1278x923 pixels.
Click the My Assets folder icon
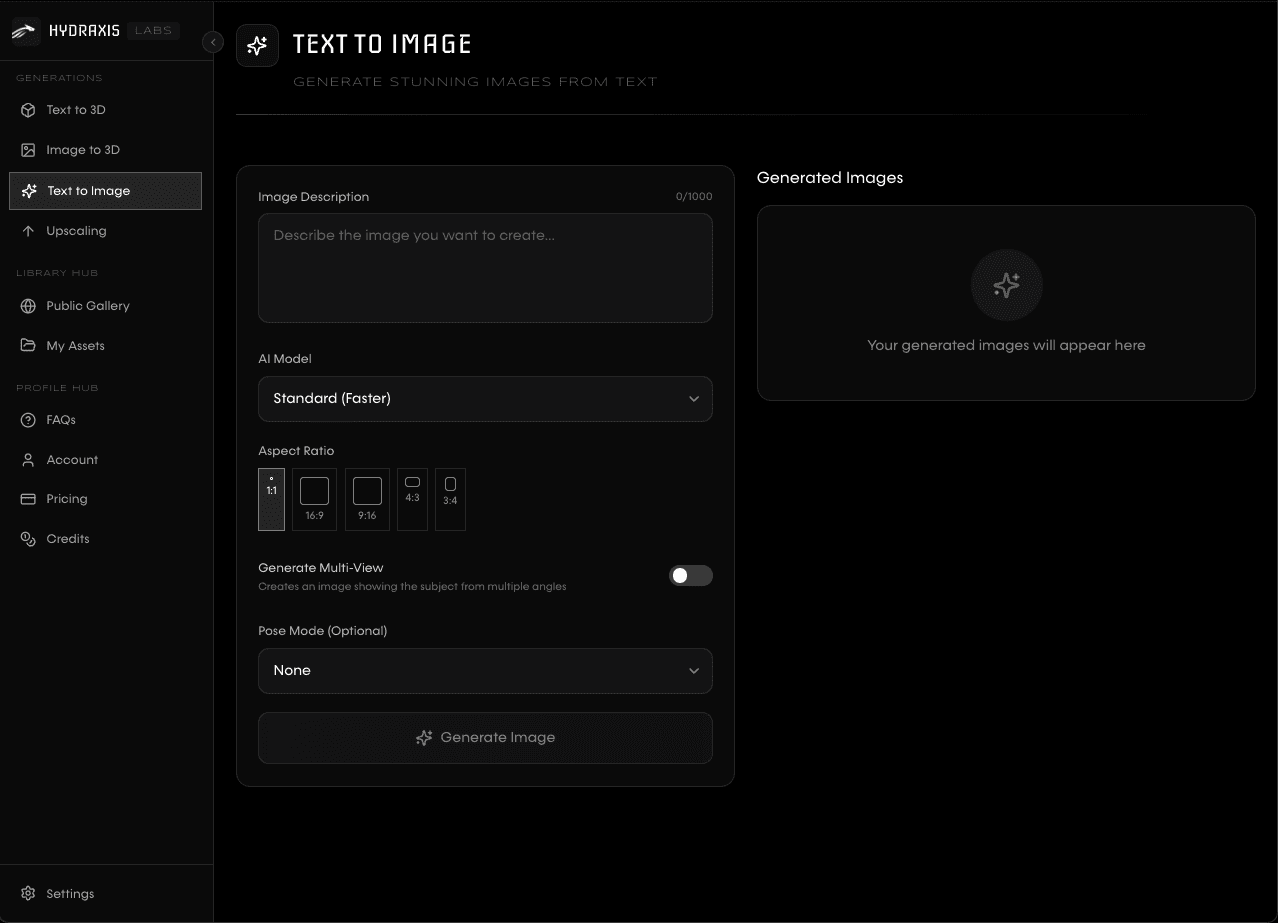(28, 346)
